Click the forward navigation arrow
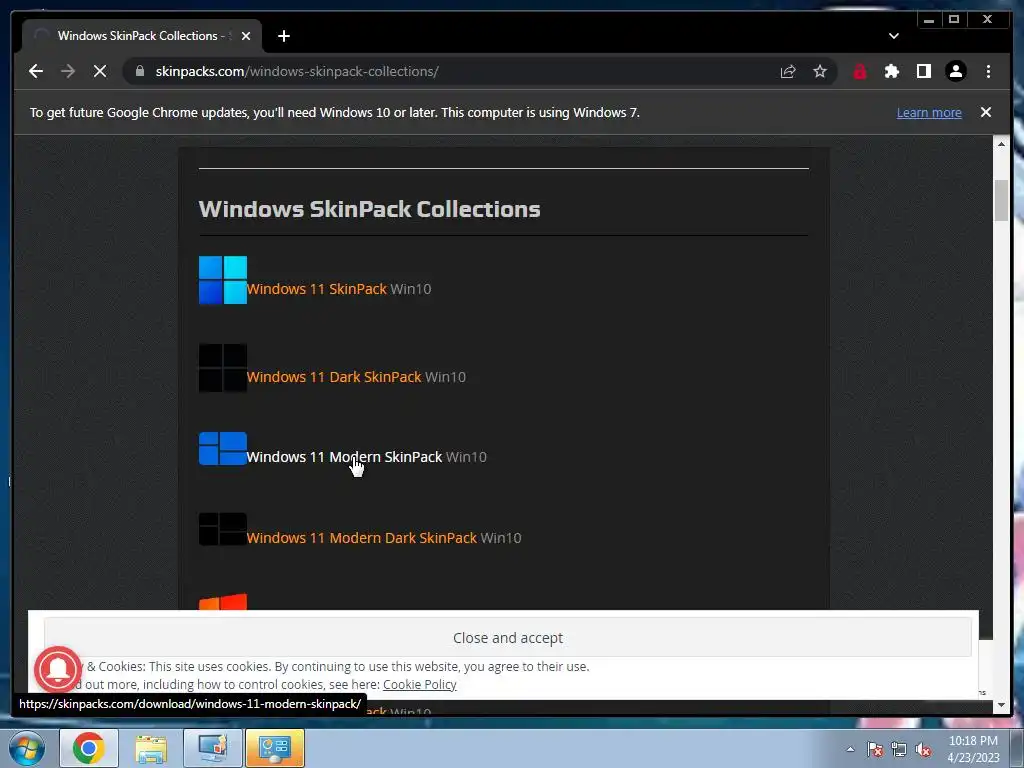The width and height of the screenshot is (1024, 768). coord(68,71)
